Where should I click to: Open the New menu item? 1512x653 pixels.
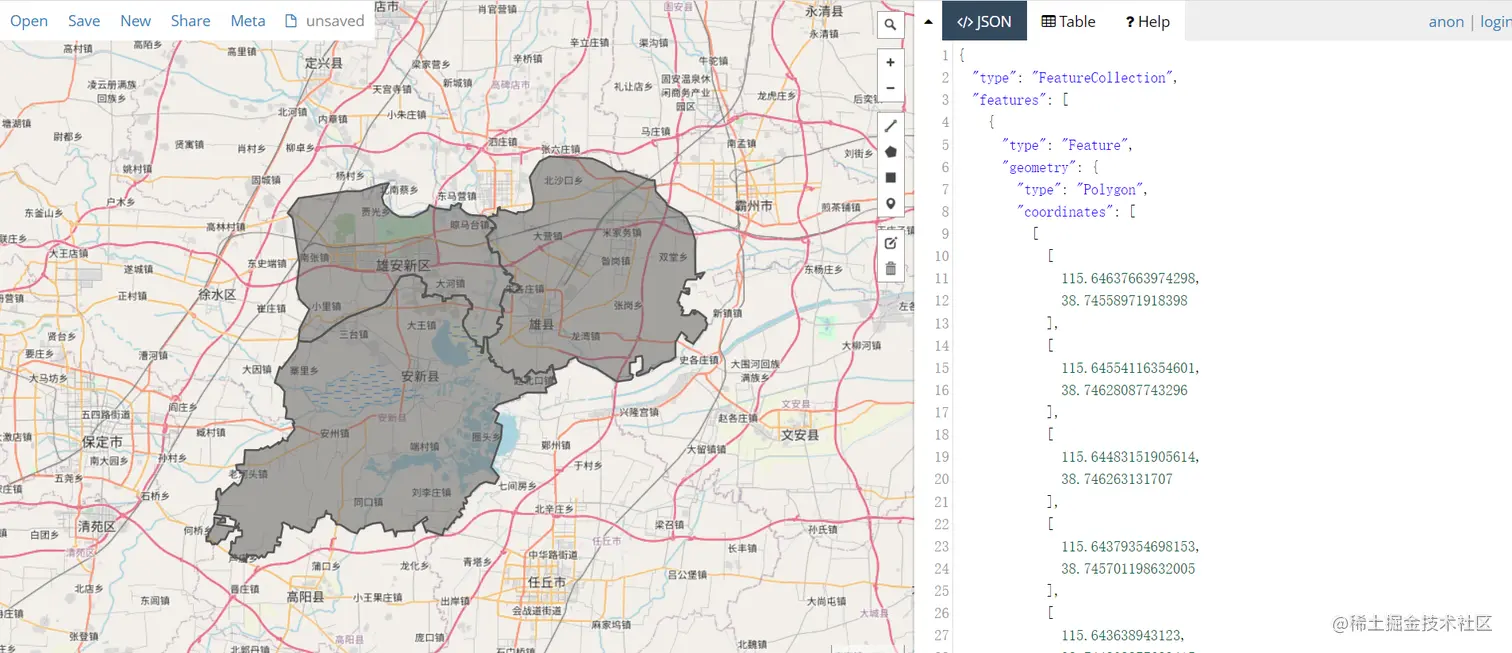(x=135, y=20)
